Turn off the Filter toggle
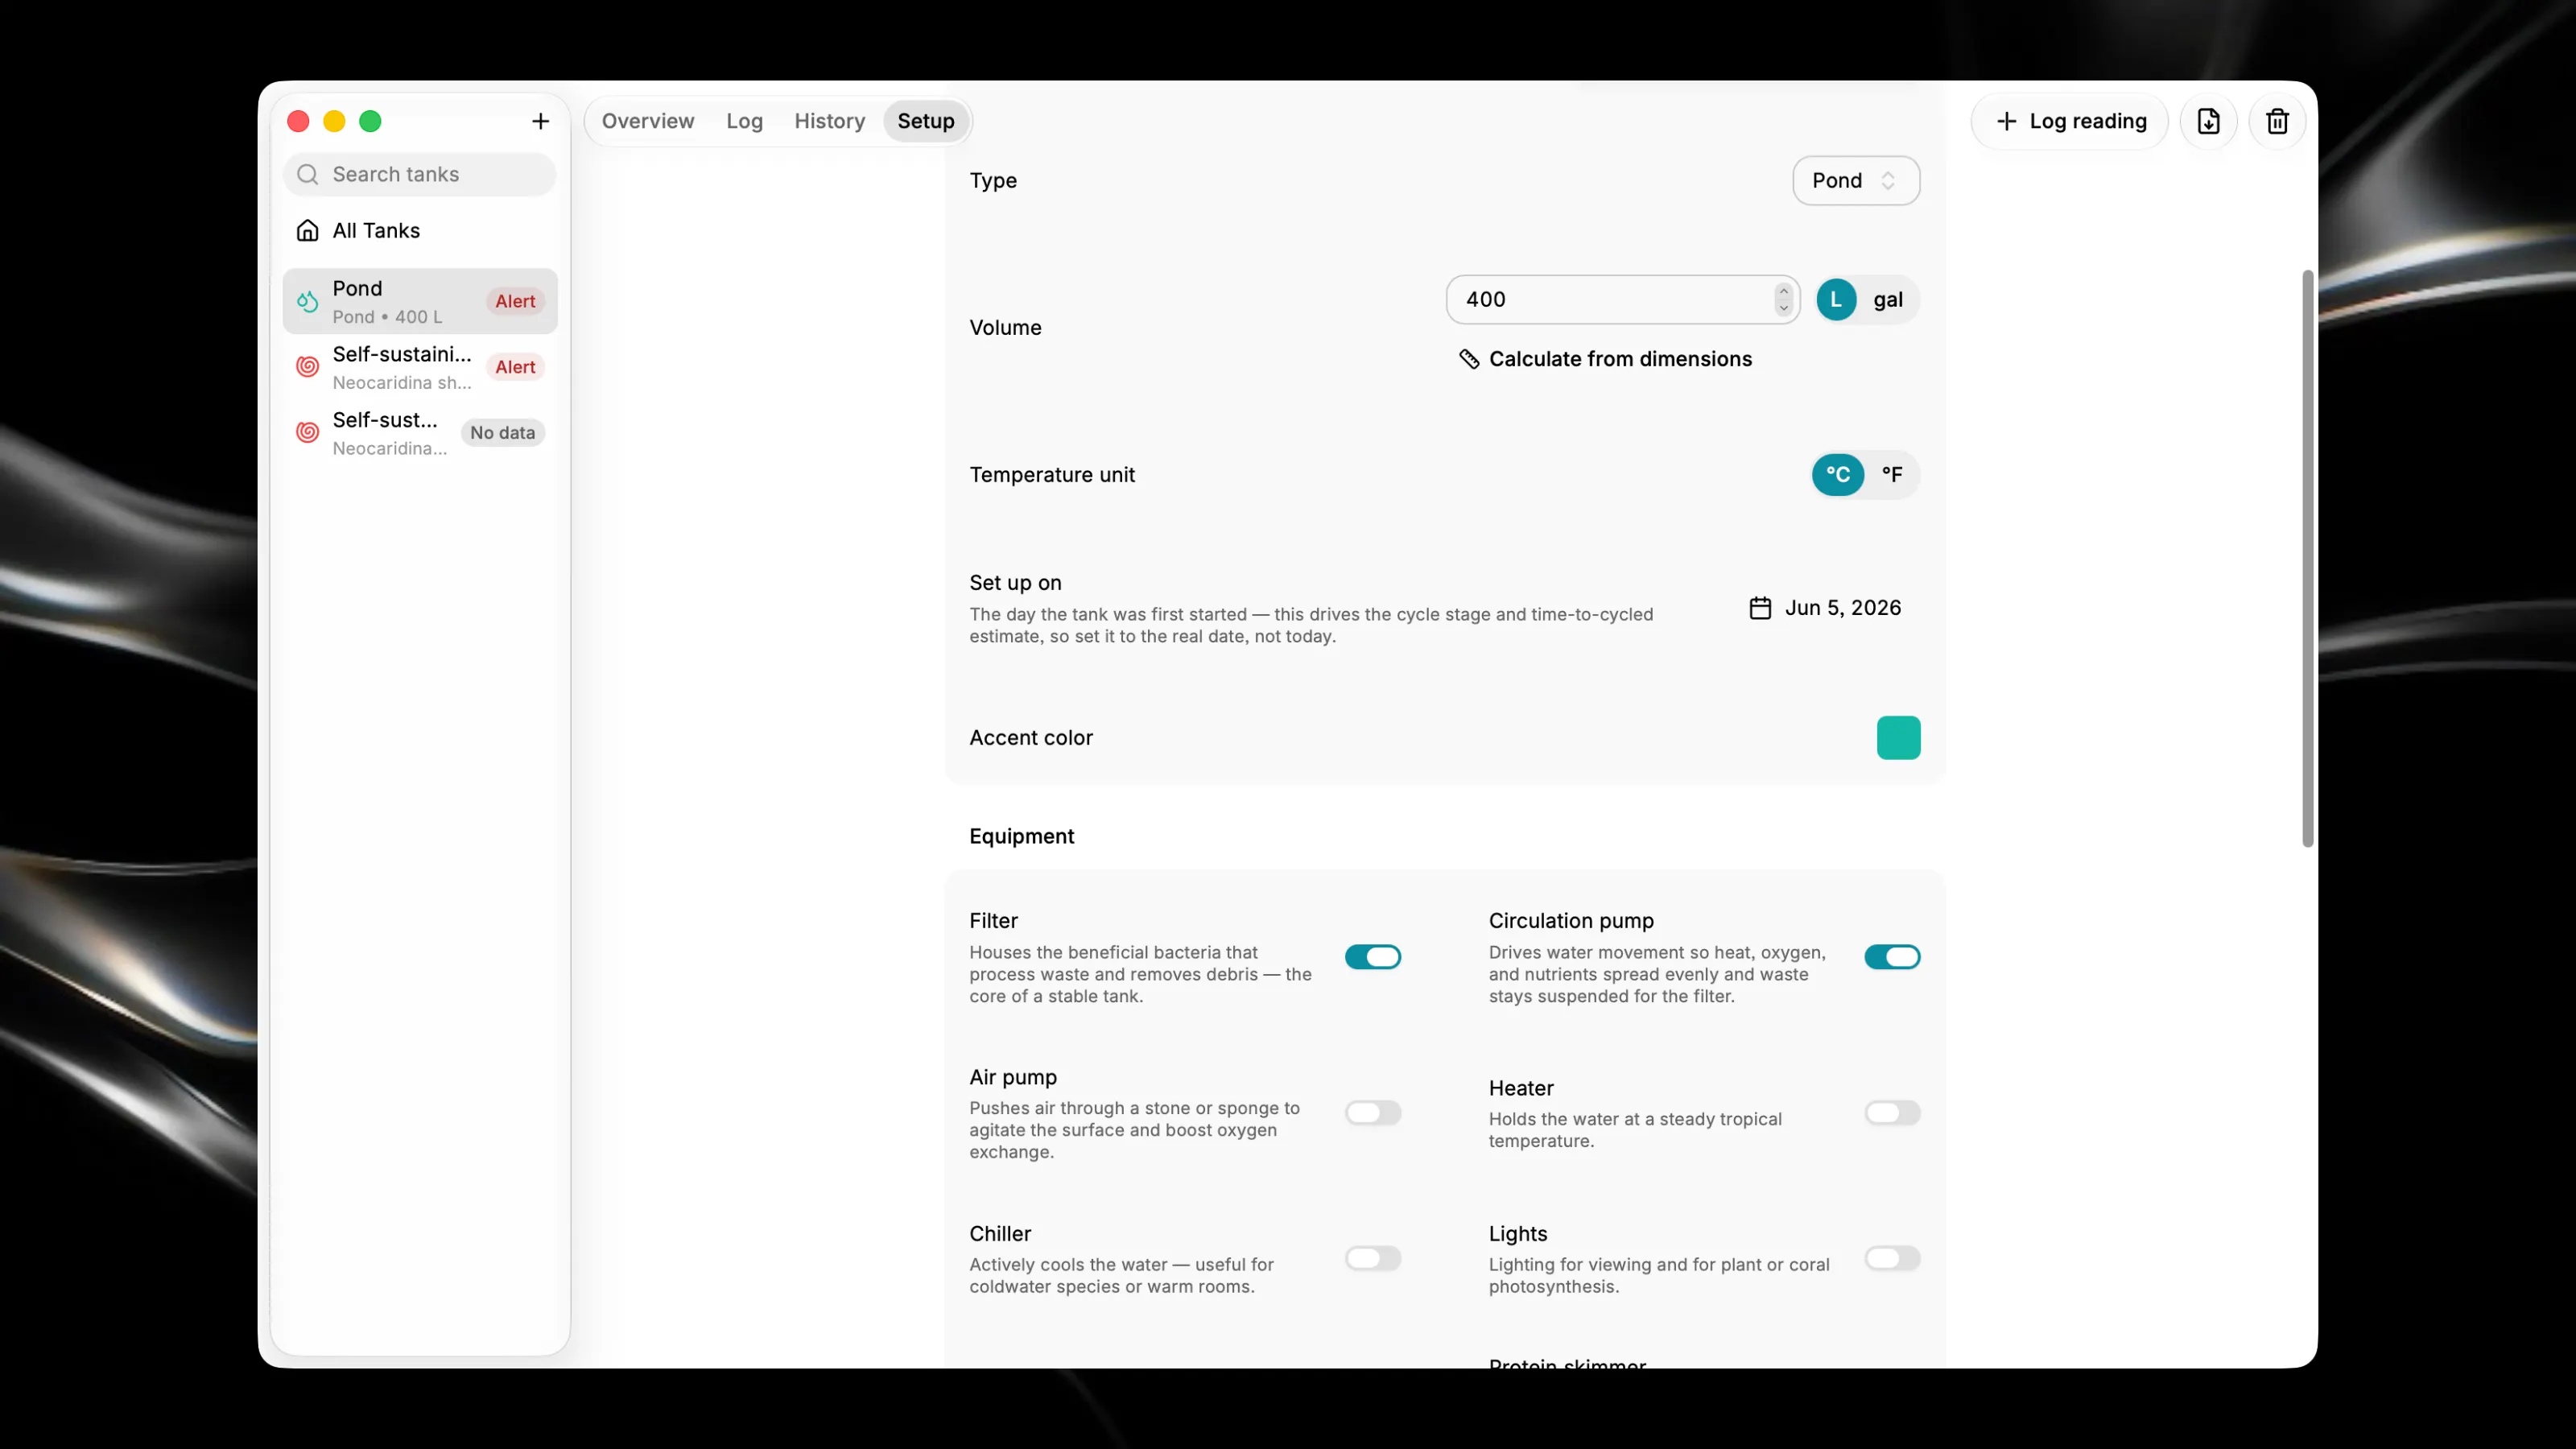2576x1449 pixels. [x=1372, y=957]
